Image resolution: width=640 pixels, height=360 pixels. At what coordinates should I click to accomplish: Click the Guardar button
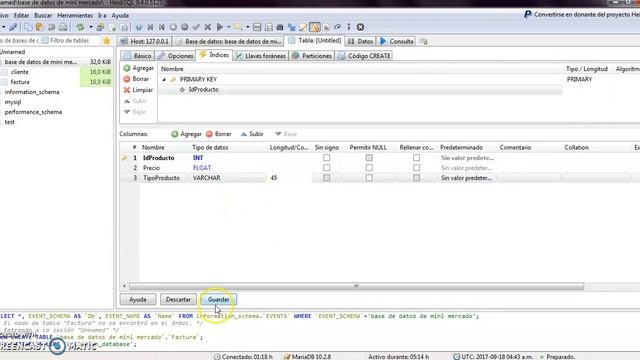point(218,299)
